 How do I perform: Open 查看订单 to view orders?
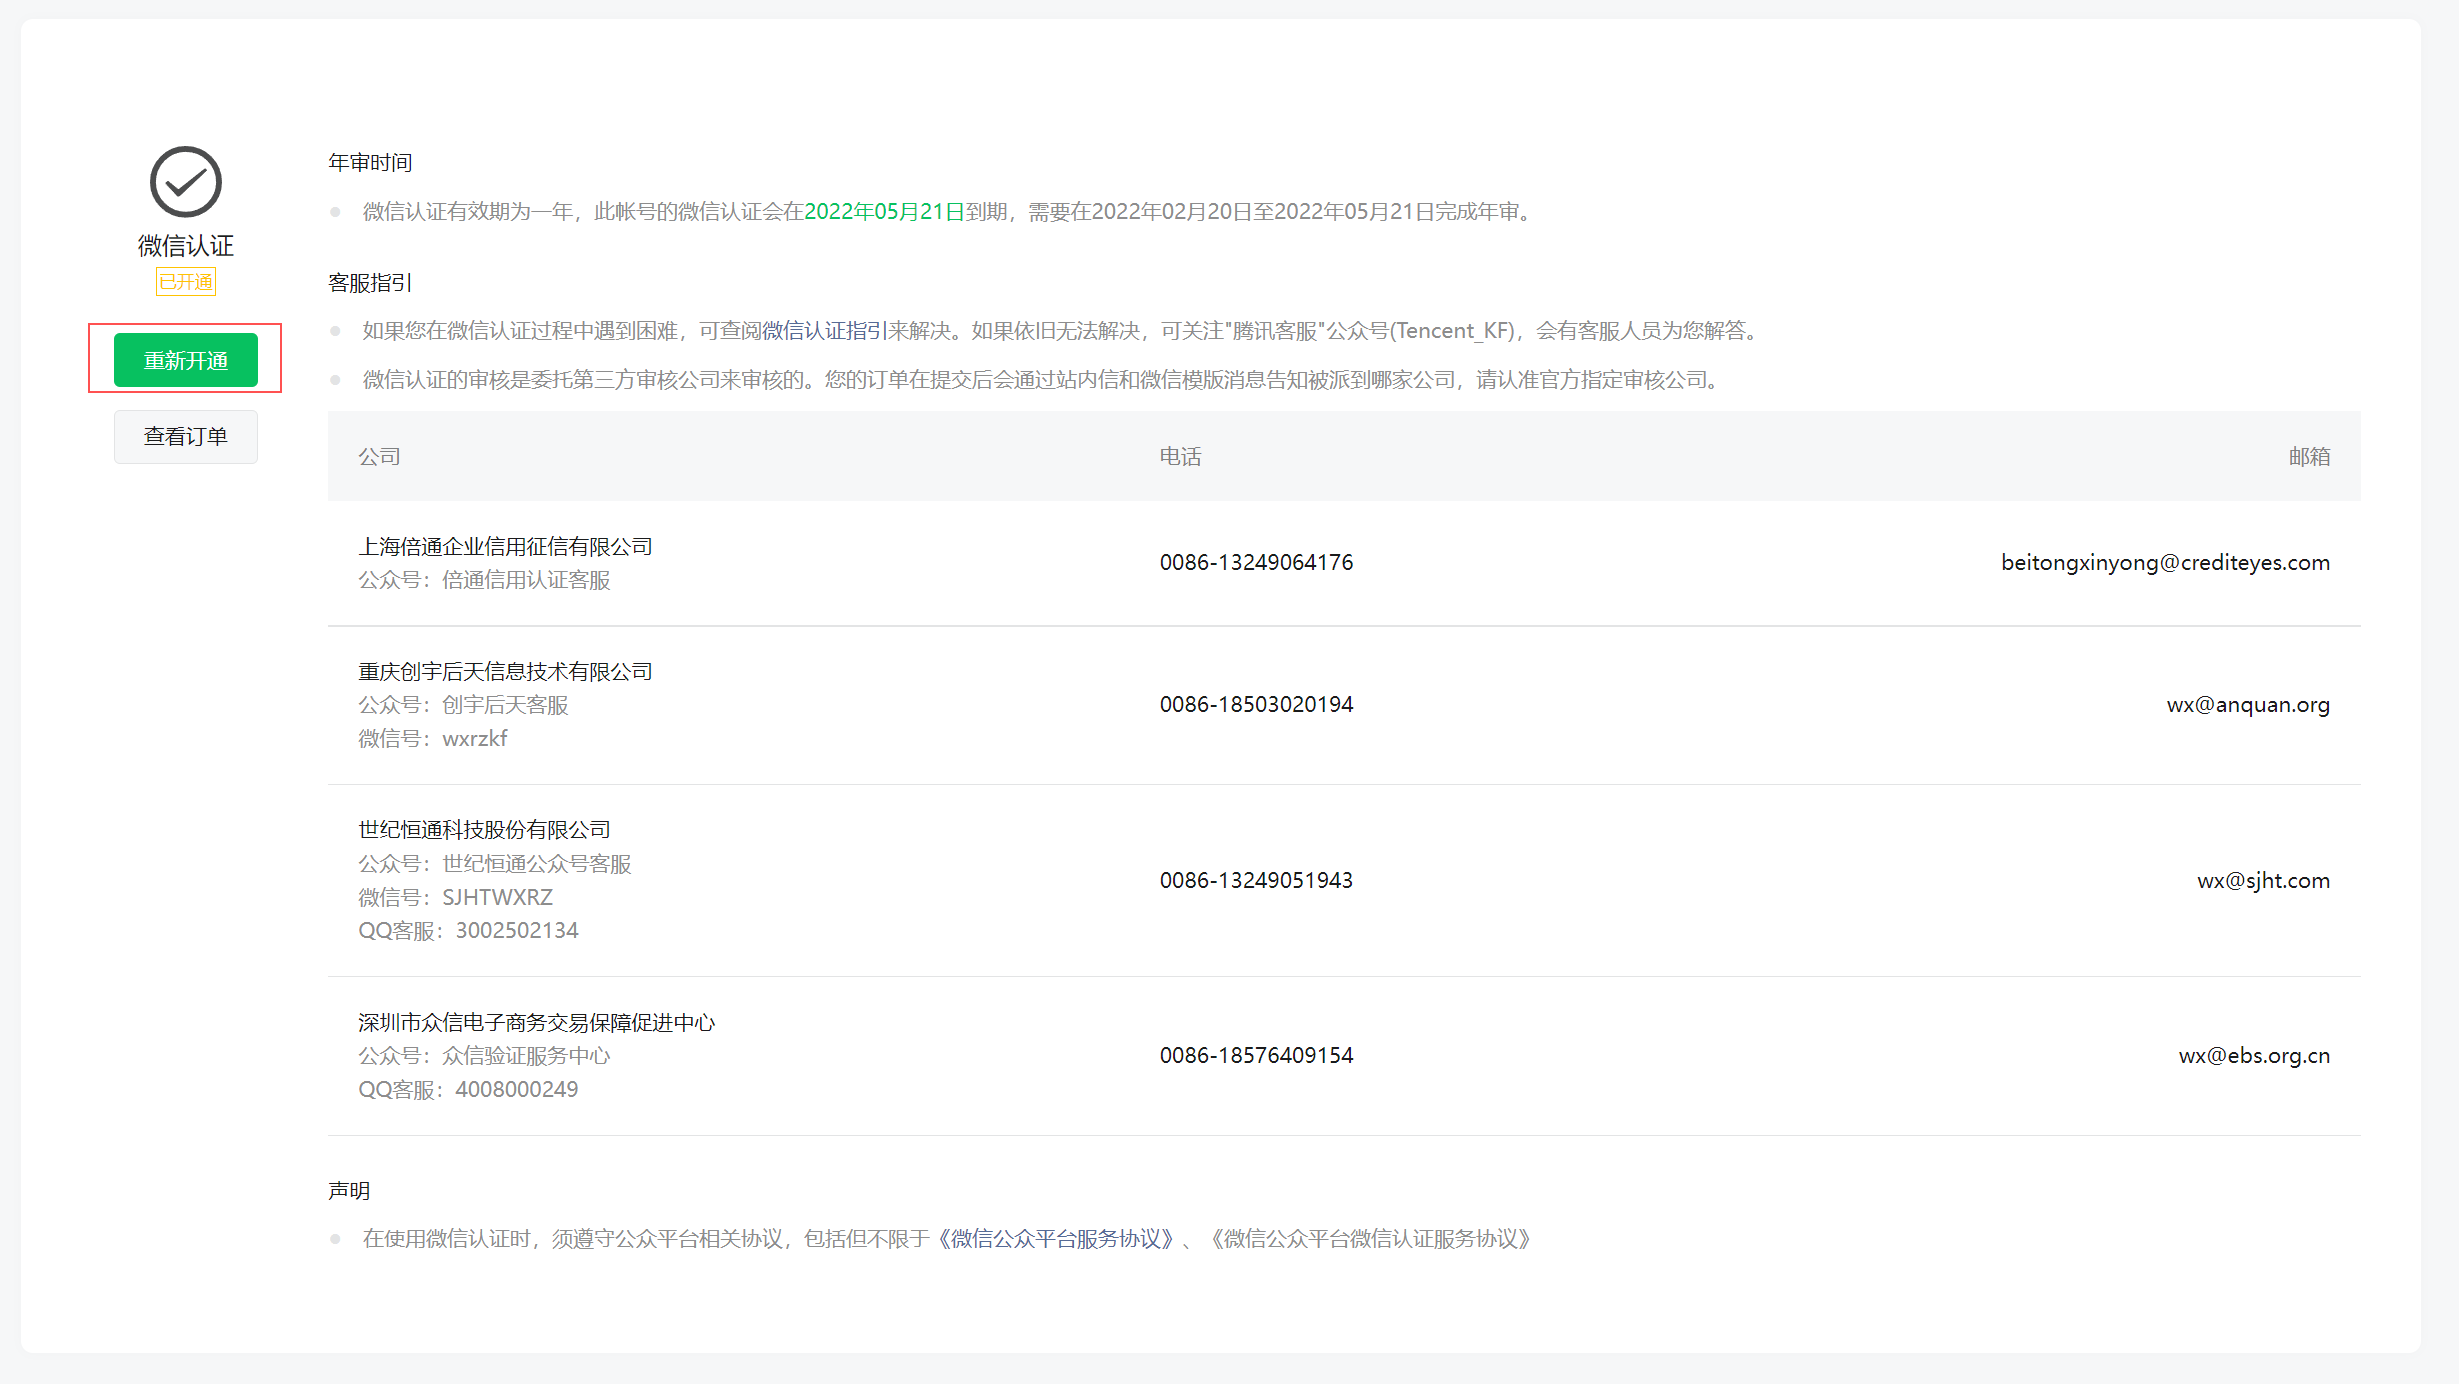186,437
